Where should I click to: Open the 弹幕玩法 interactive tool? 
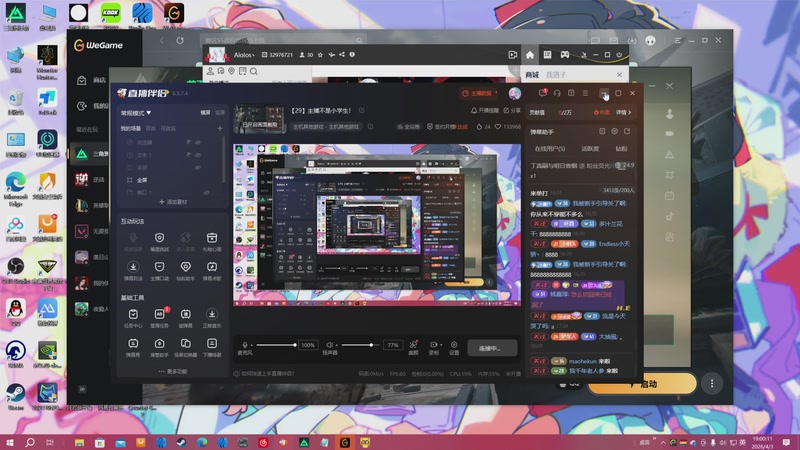click(133, 271)
